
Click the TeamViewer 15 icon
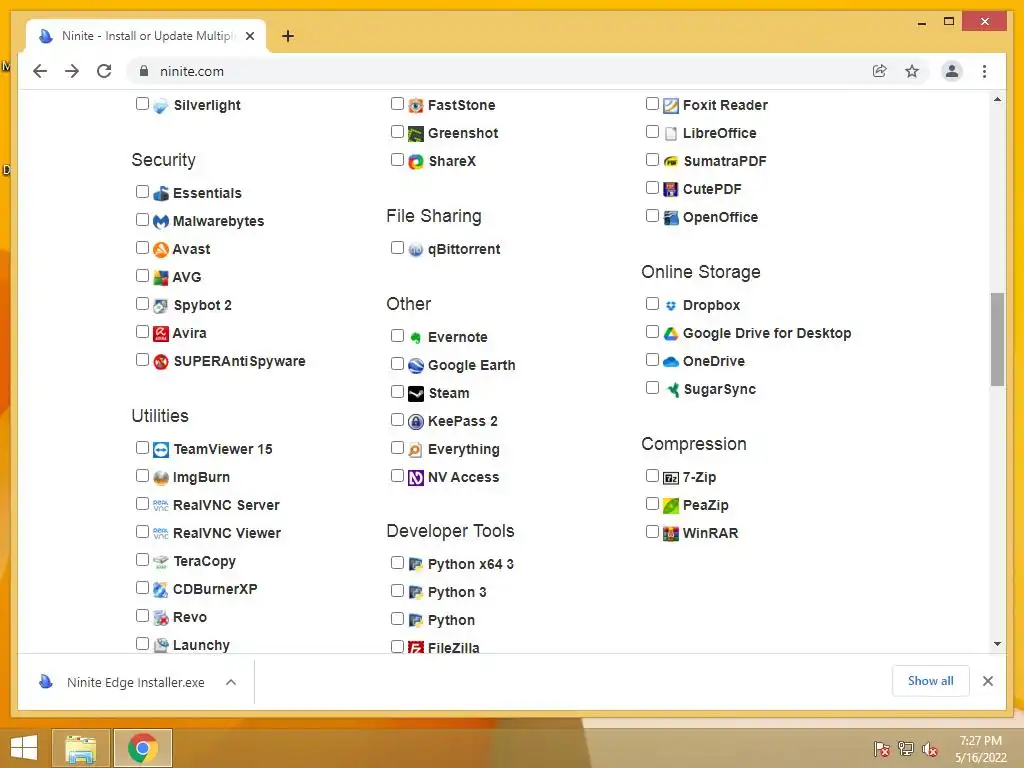[161, 450]
